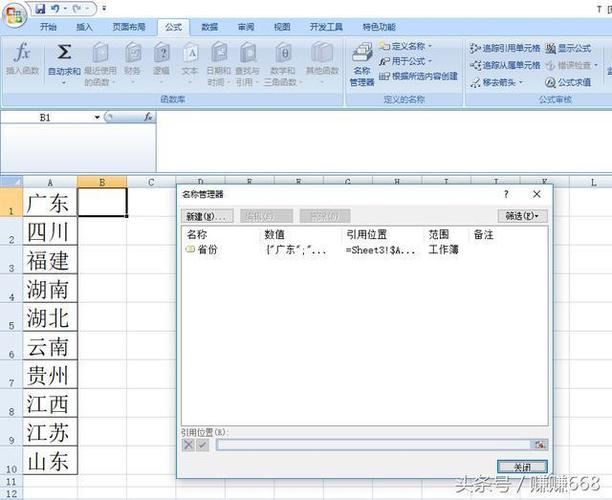Click the help question mark in dialog

(x=506, y=194)
